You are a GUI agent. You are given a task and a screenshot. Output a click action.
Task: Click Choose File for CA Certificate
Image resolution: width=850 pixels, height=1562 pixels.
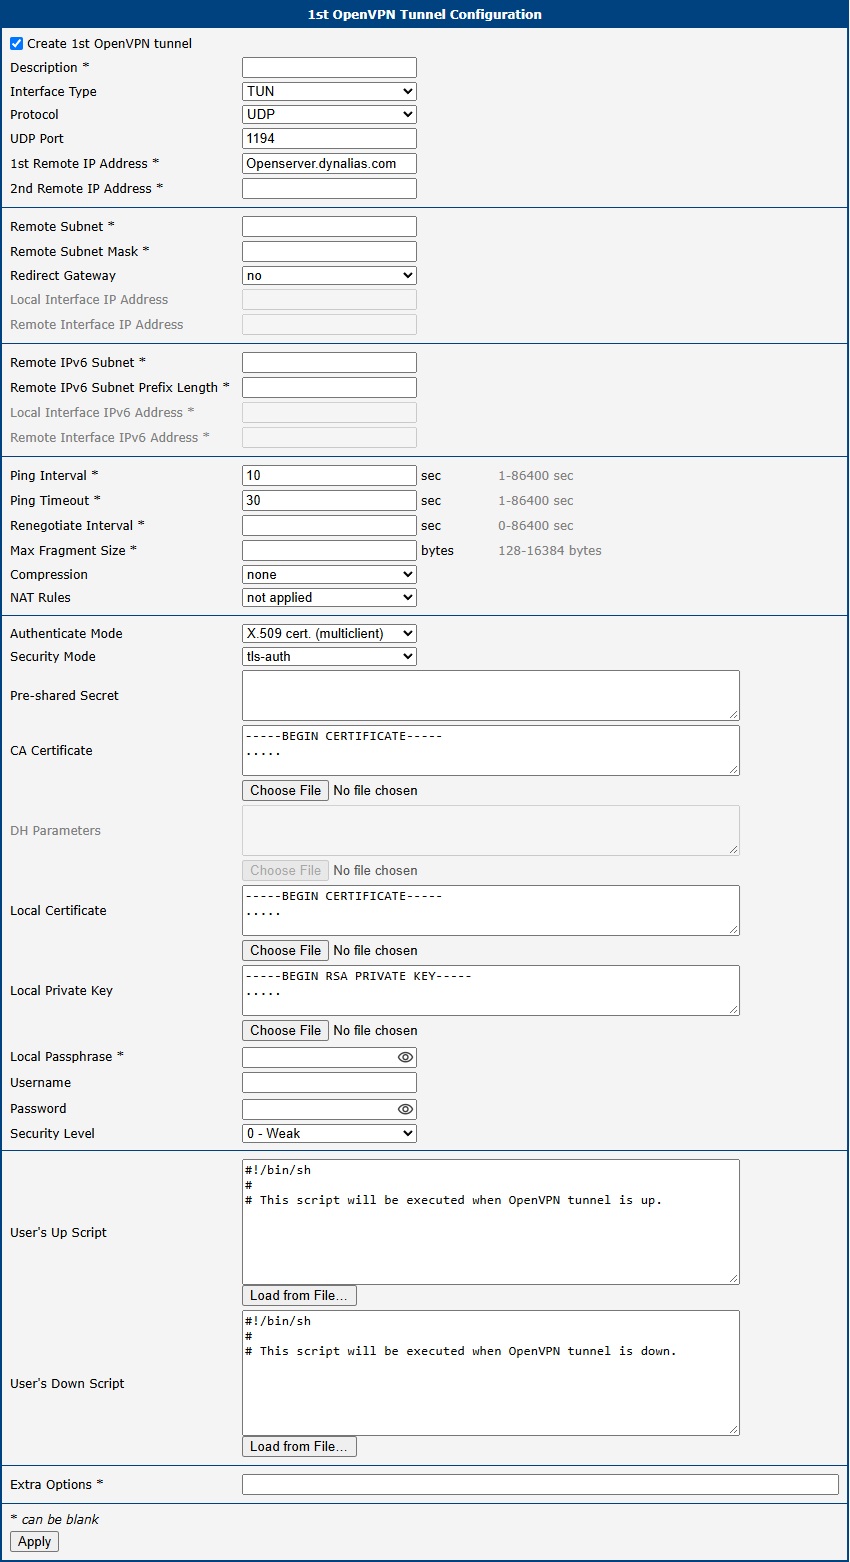(285, 790)
